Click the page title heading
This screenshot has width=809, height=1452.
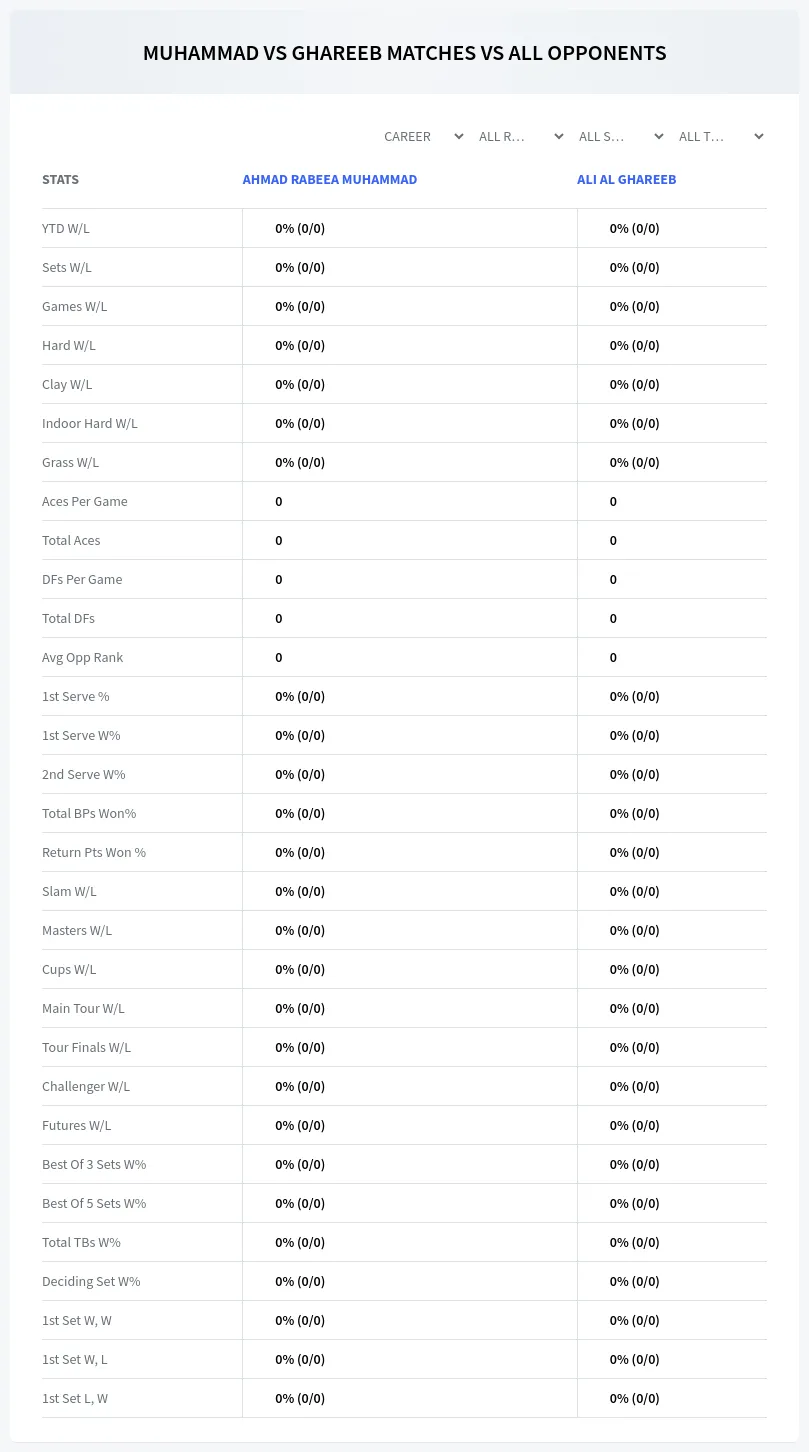(x=404, y=53)
